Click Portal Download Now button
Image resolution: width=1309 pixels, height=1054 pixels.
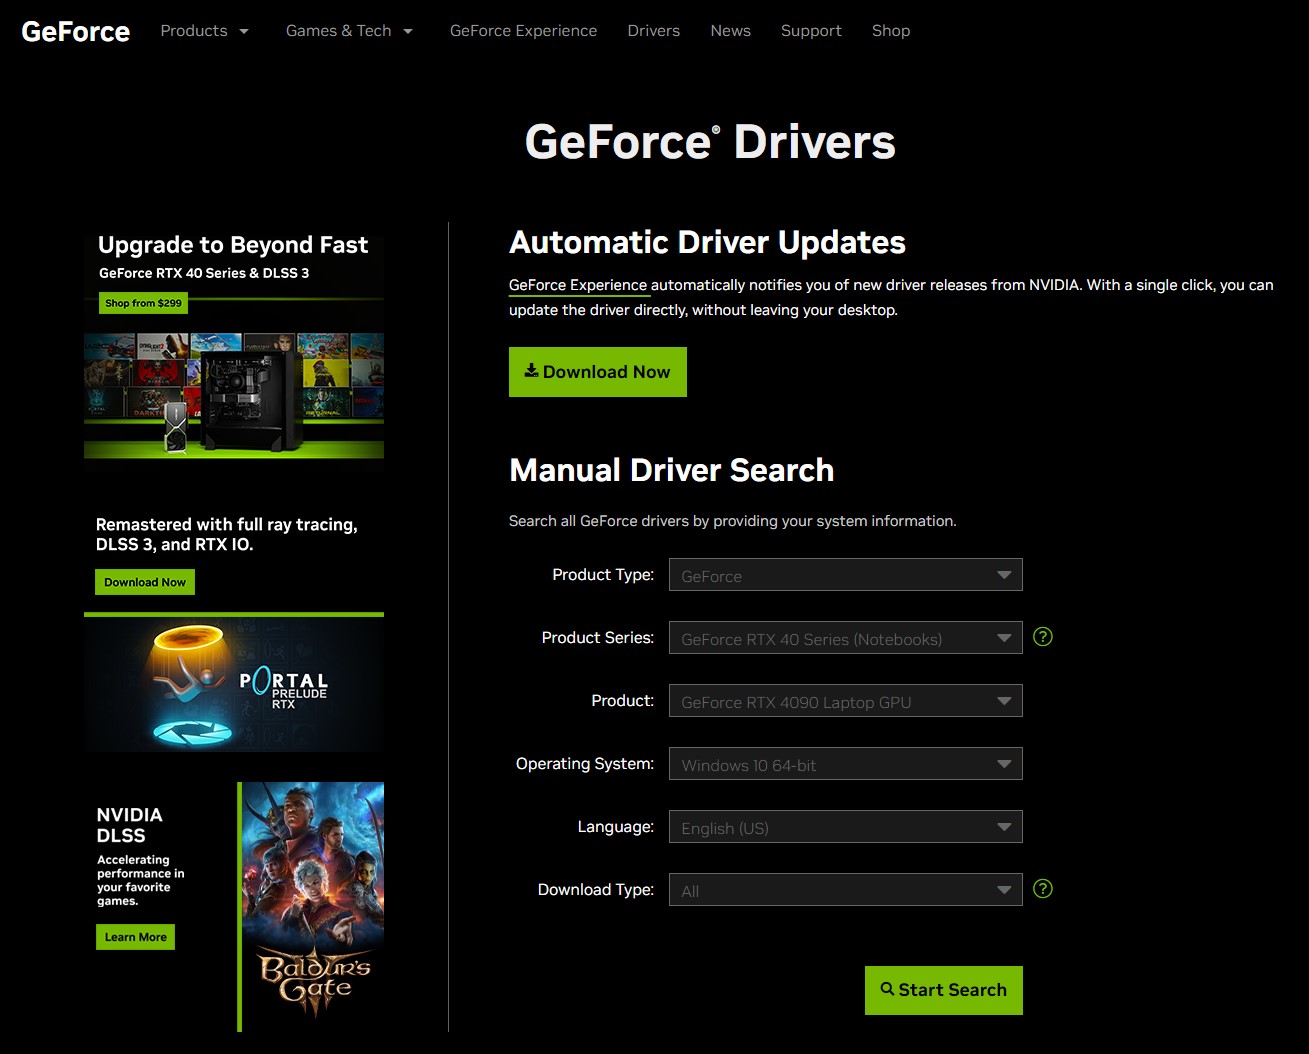(145, 582)
